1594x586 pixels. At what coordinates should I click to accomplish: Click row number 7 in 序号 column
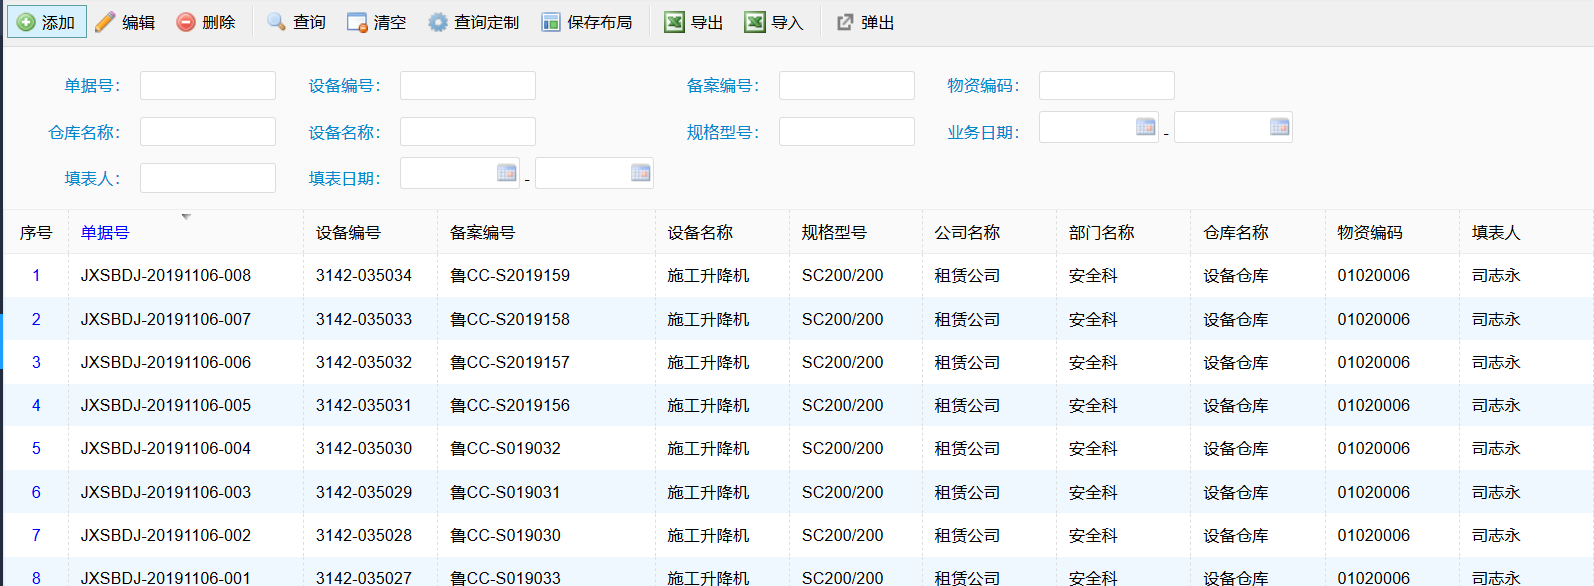point(36,535)
